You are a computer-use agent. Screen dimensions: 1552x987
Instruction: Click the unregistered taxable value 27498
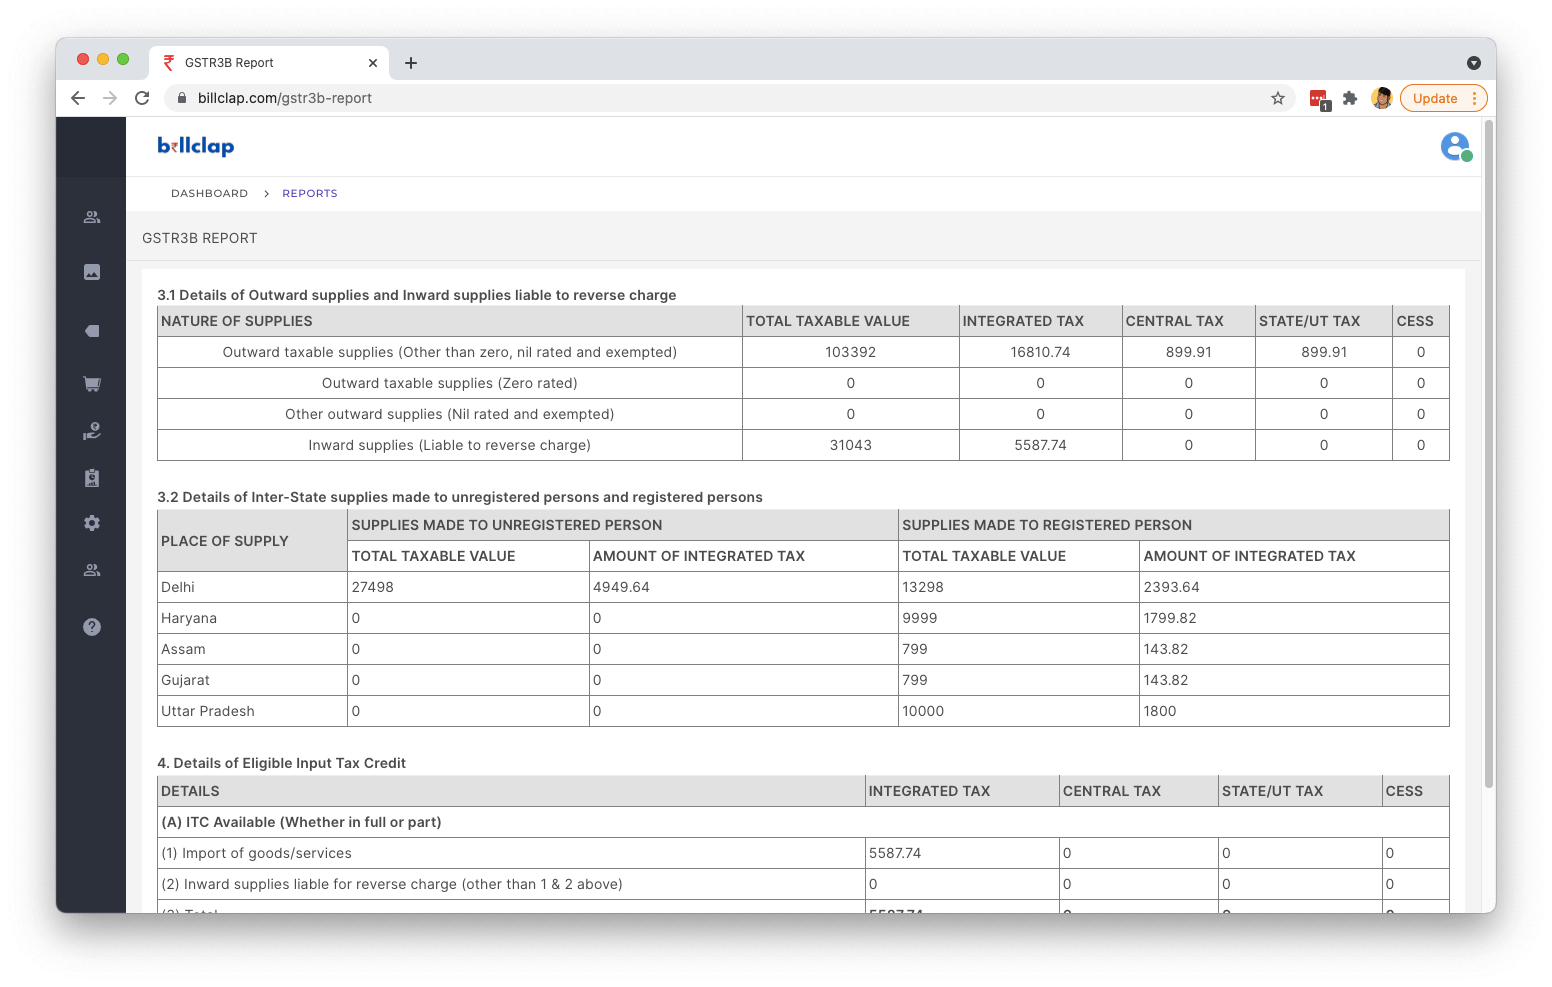click(373, 587)
